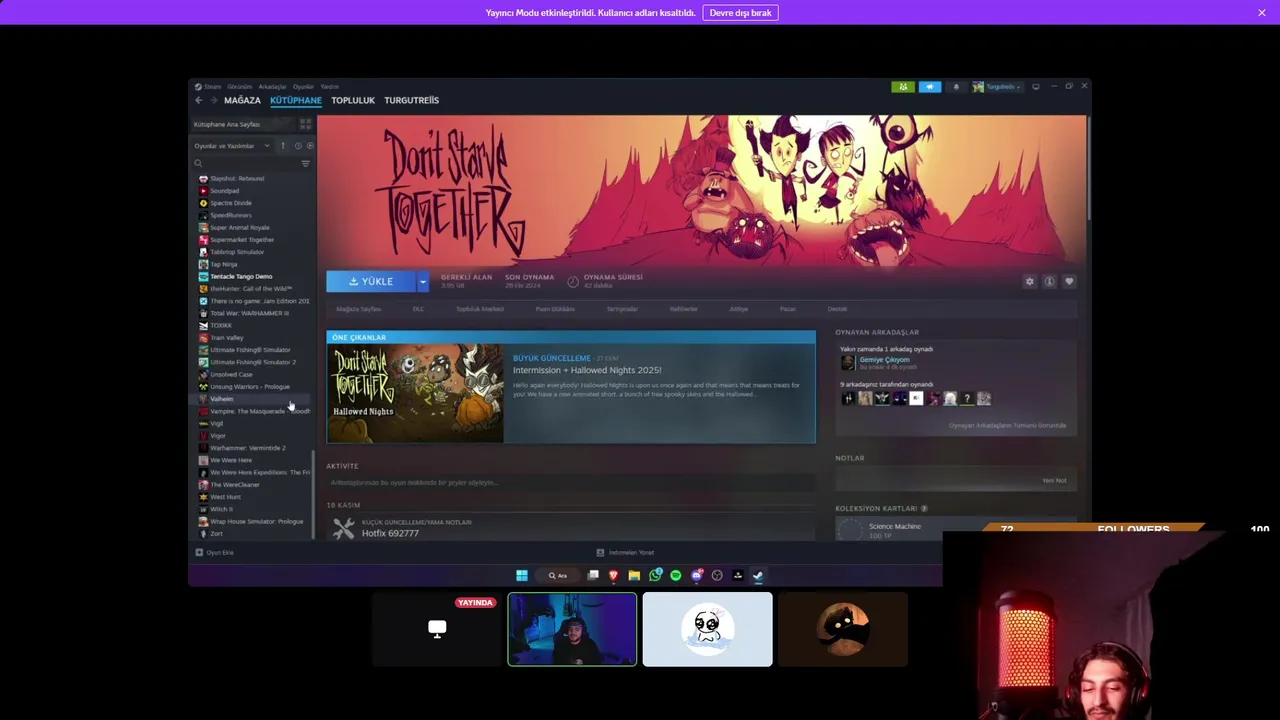Click Yeni Not in notes section

coord(1054,481)
